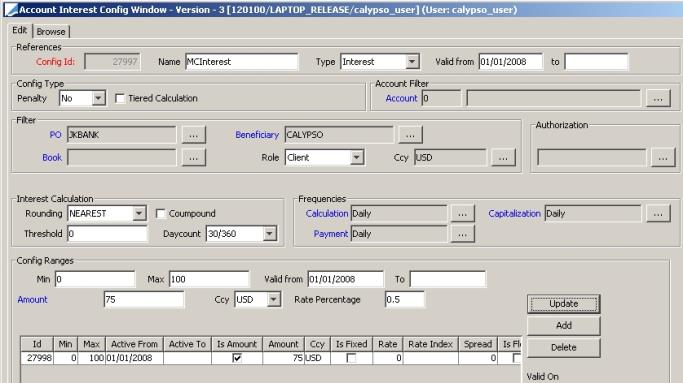Viewport: 683px width, 383px height.
Task: Check the Is Fixed checkbox in row 27998
Action: [351, 358]
